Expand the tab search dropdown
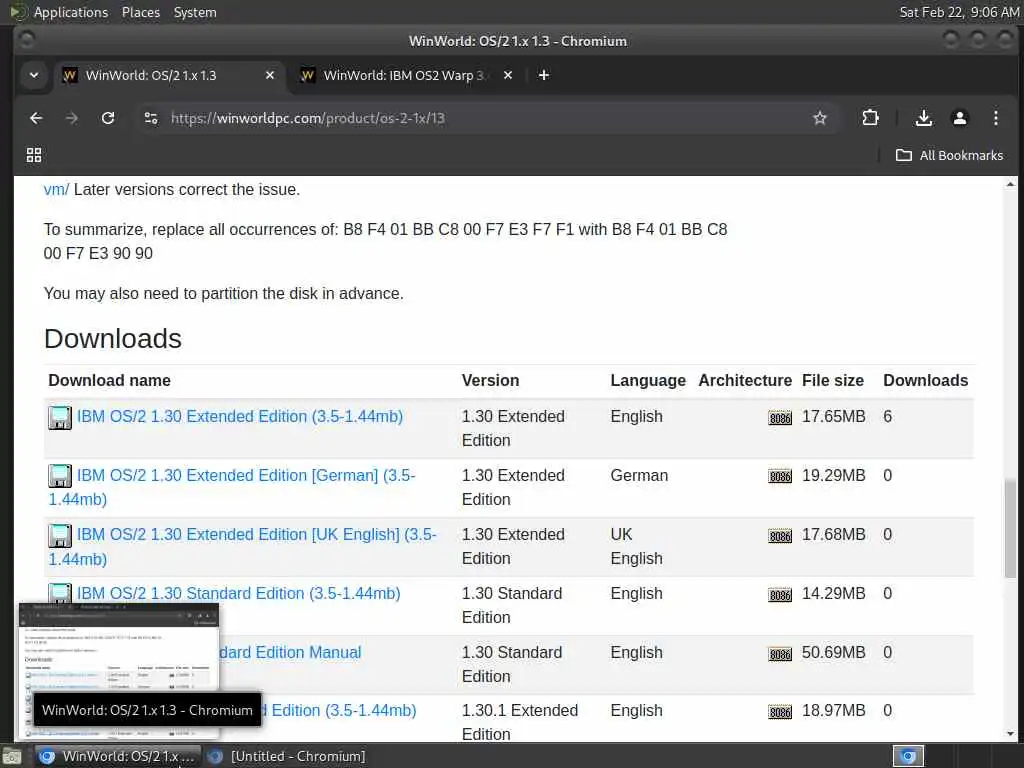Screen dimensions: 1024x768 coord(34,75)
